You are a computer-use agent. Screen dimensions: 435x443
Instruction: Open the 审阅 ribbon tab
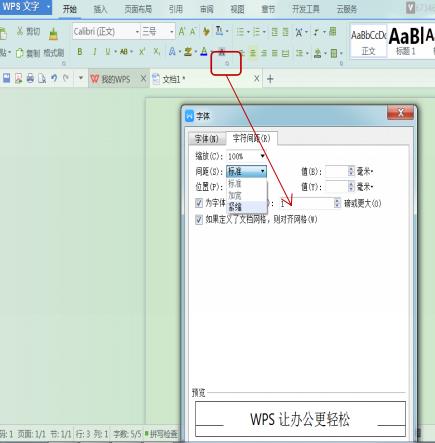point(207,9)
